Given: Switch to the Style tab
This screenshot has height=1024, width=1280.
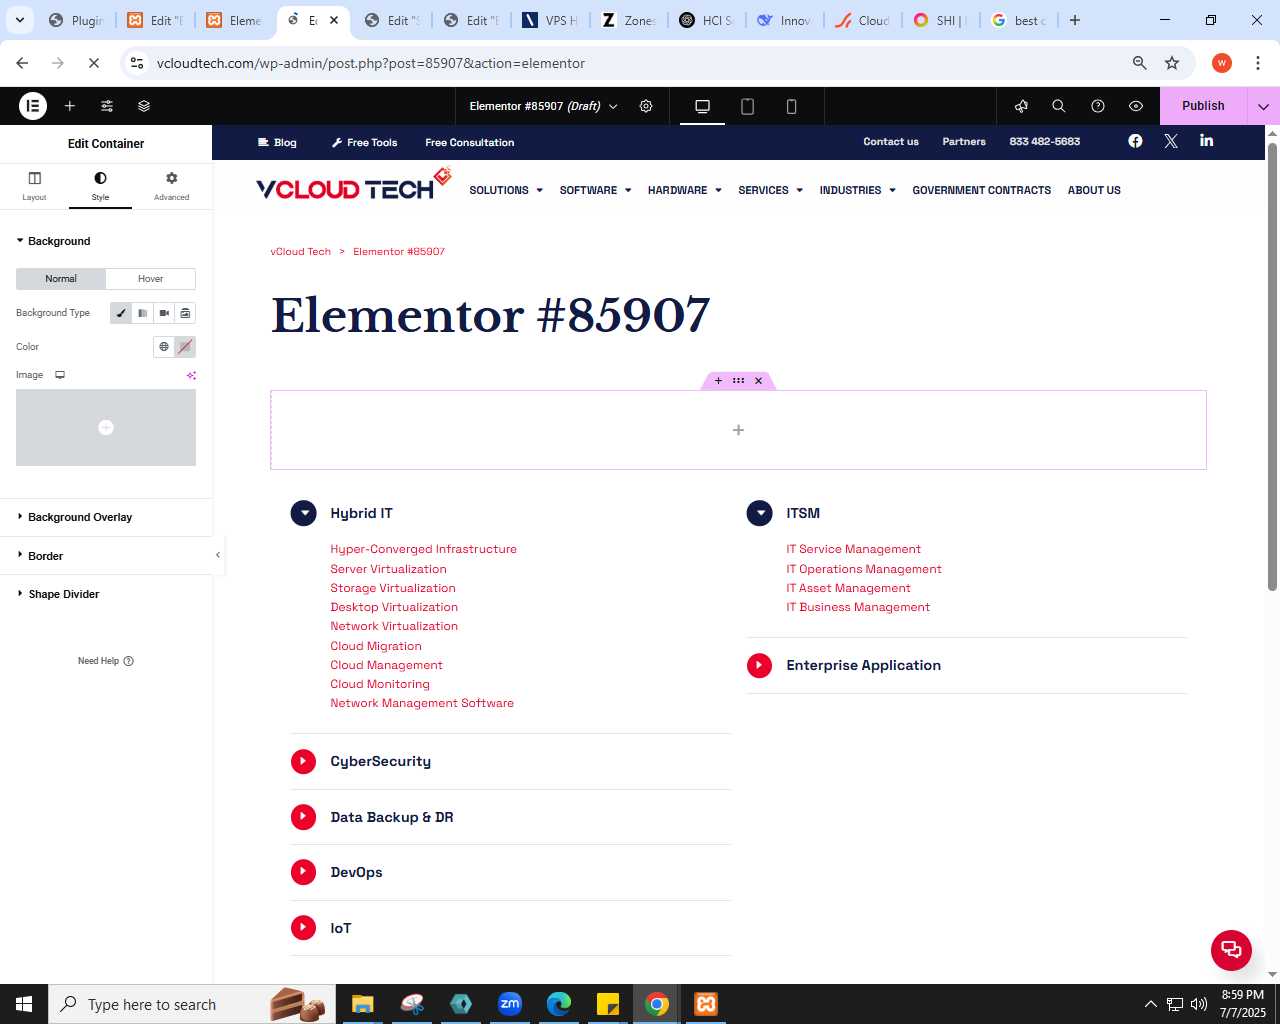Looking at the screenshot, I should pyautogui.click(x=100, y=185).
